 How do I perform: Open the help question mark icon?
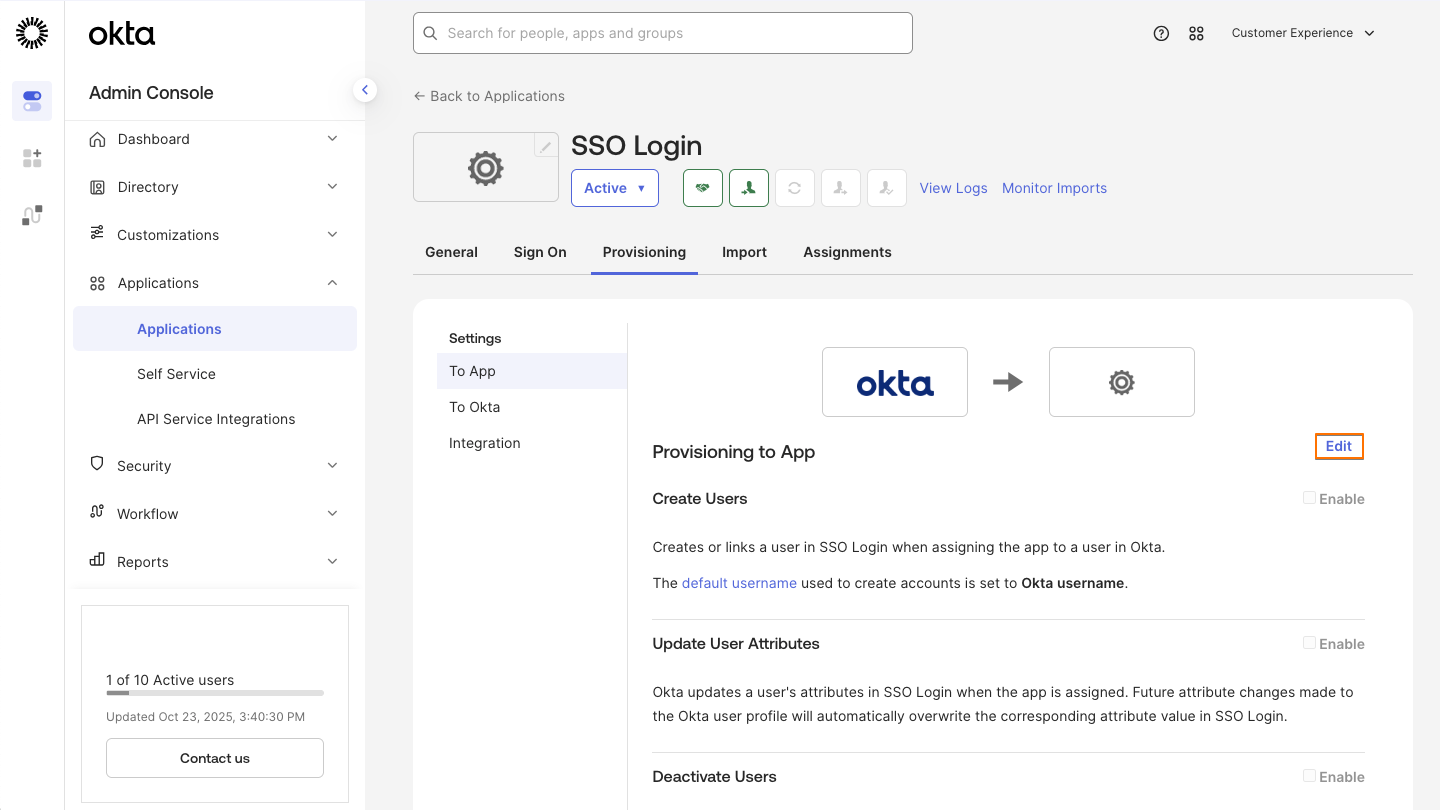(x=1161, y=33)
